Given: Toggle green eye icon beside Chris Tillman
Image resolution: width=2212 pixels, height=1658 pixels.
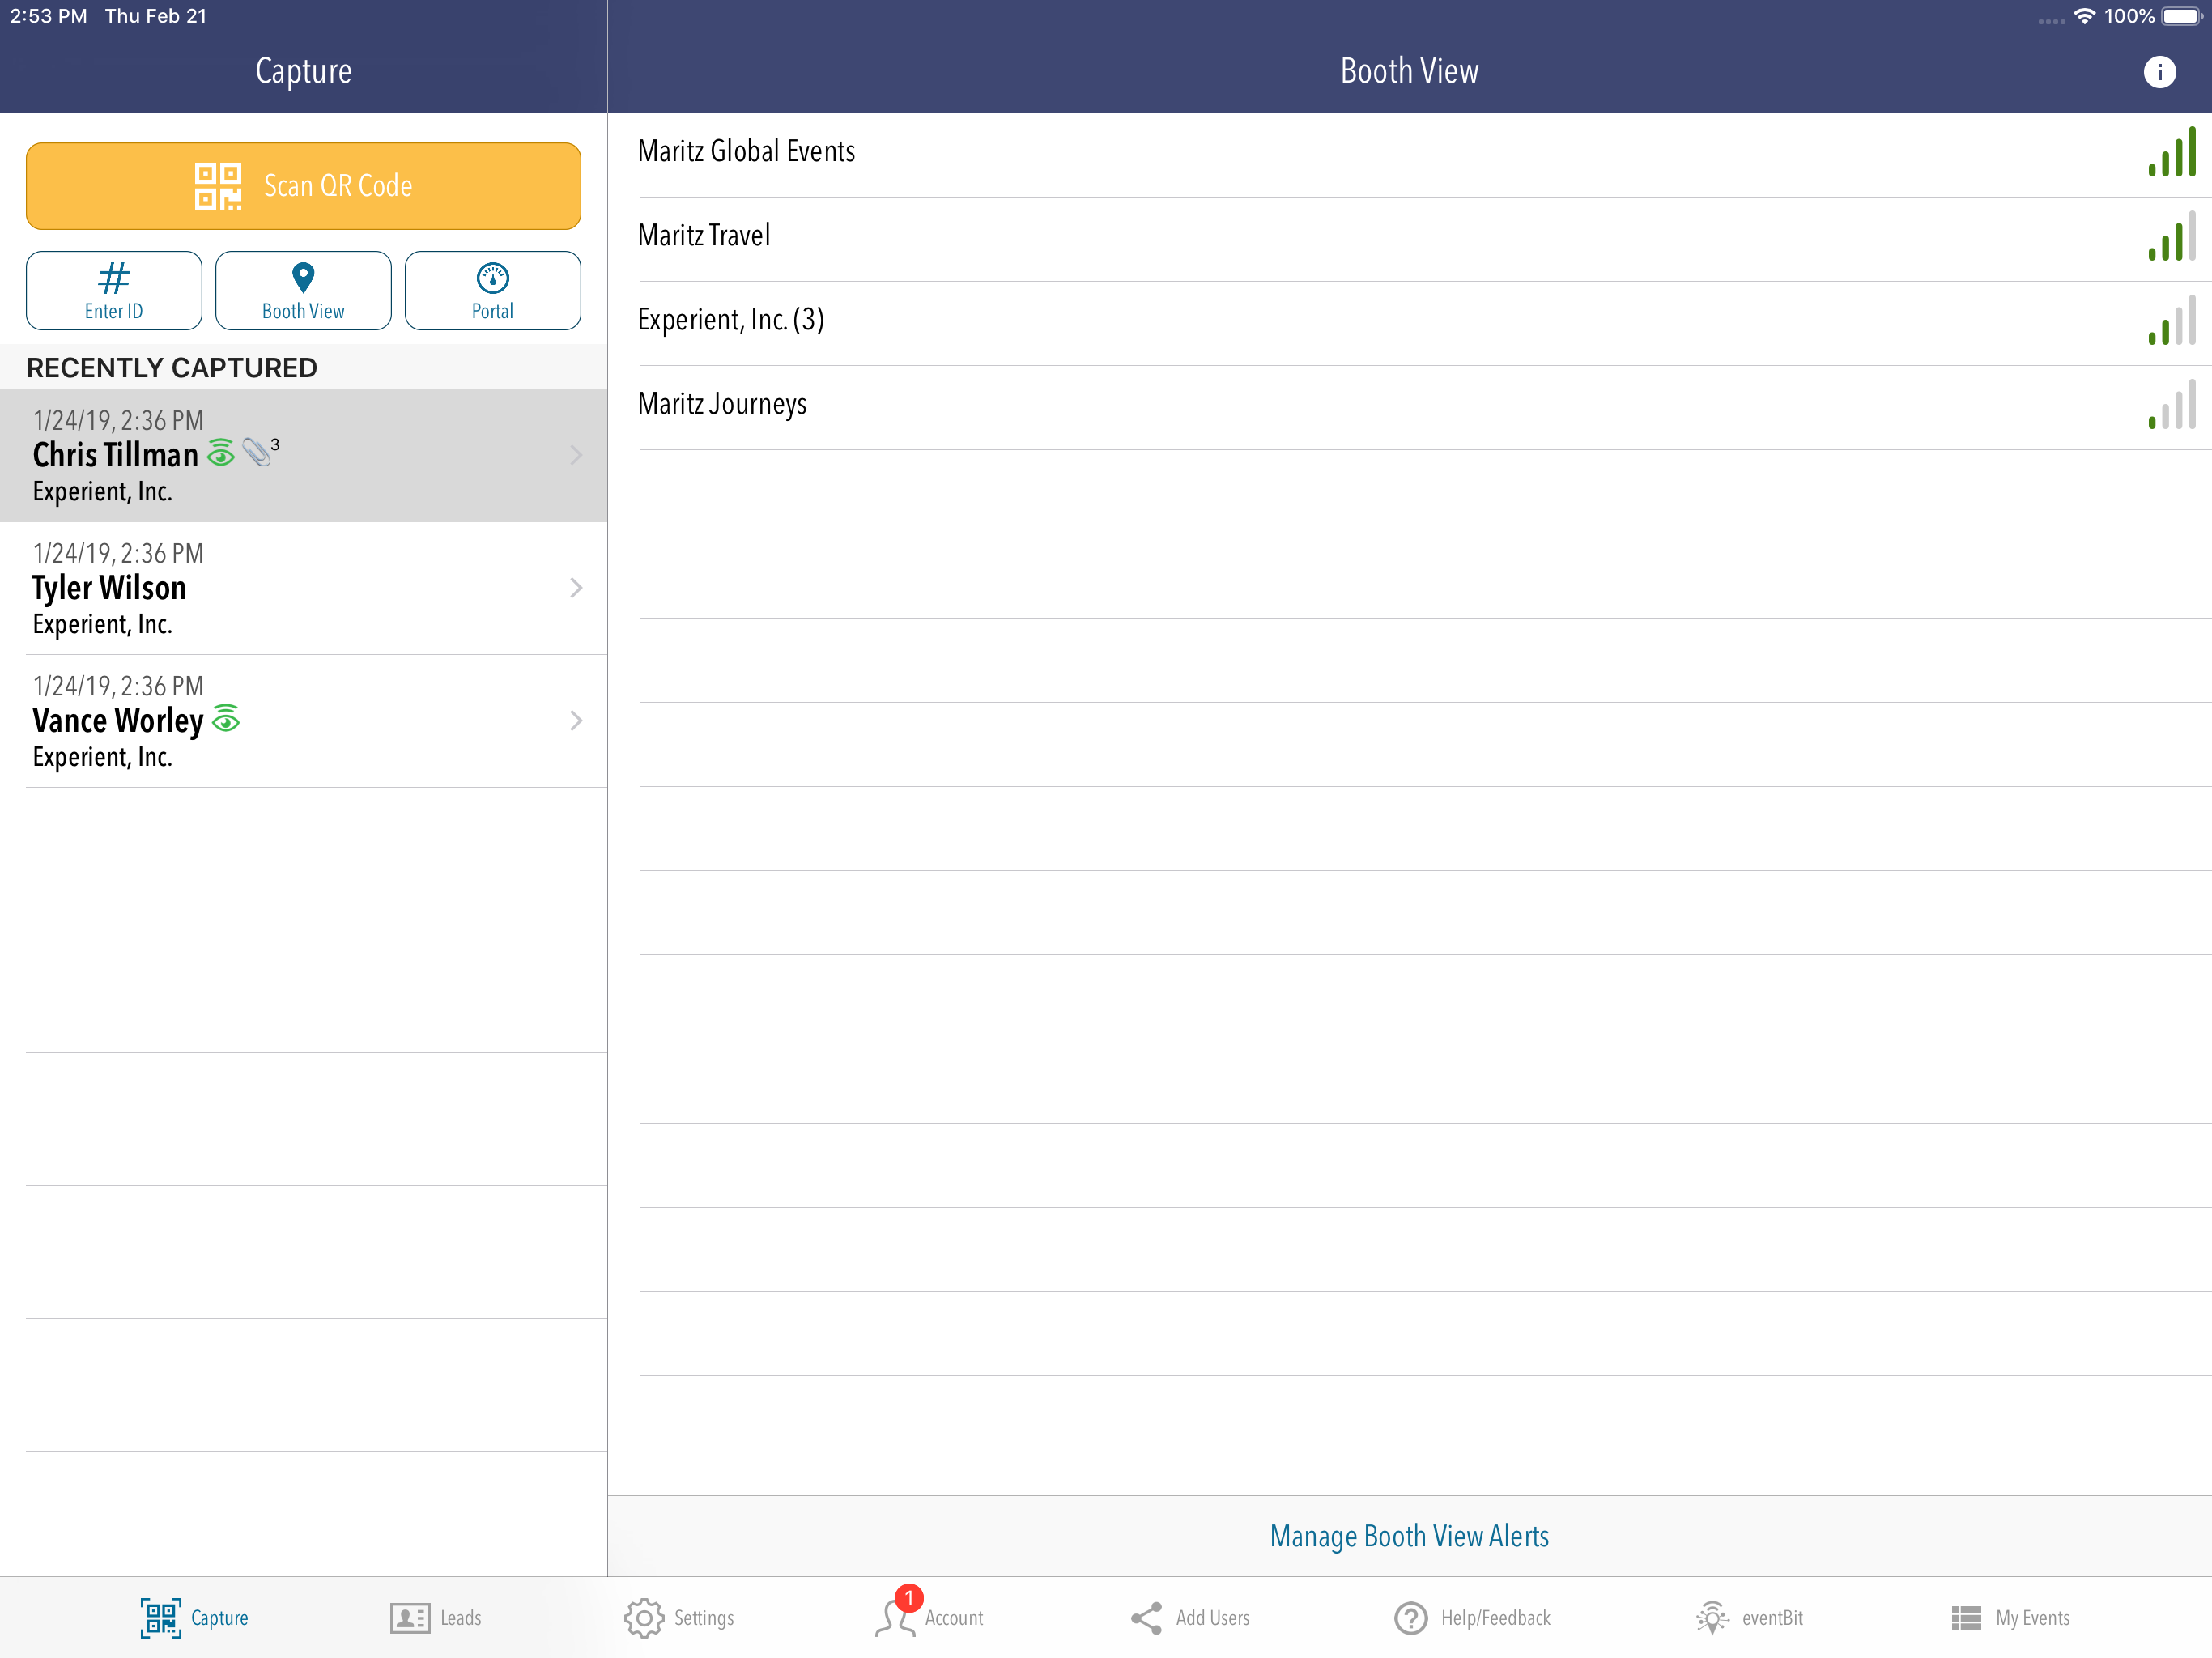Looking at the screenshot, I should 221,454.
